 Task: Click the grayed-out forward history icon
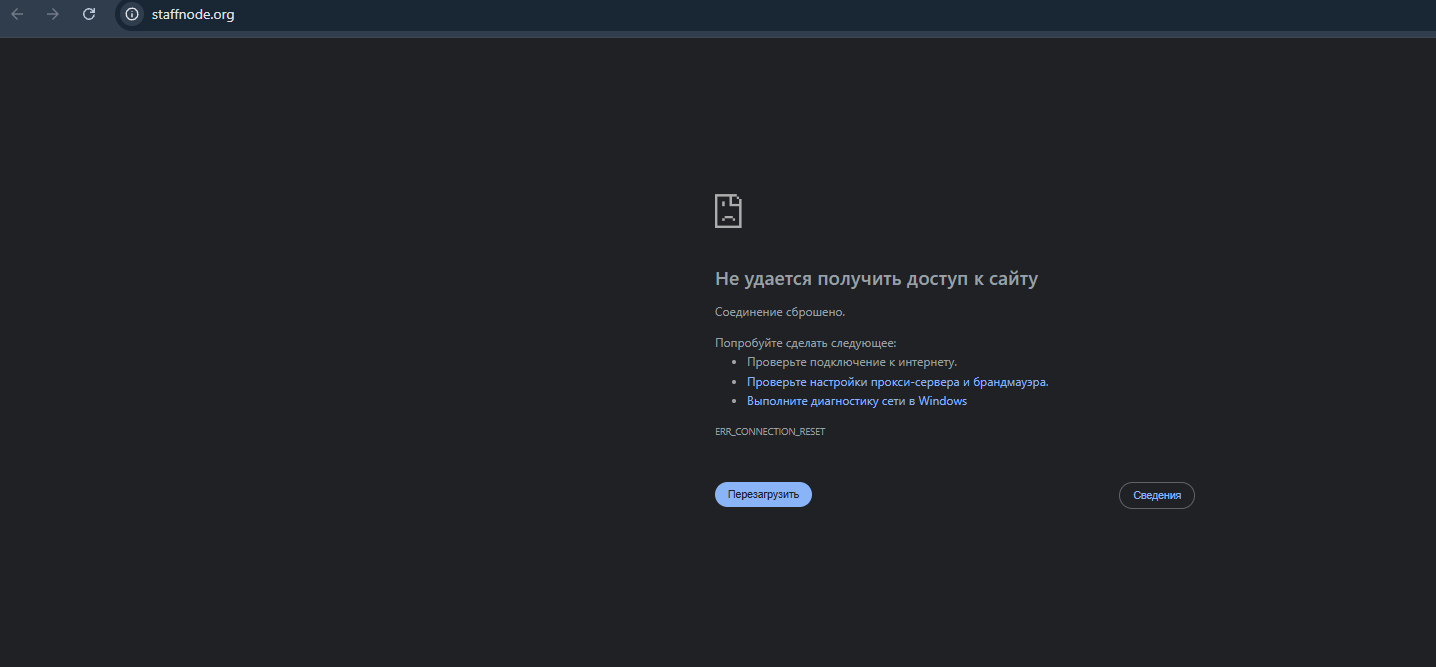click(x=54, y=14)
